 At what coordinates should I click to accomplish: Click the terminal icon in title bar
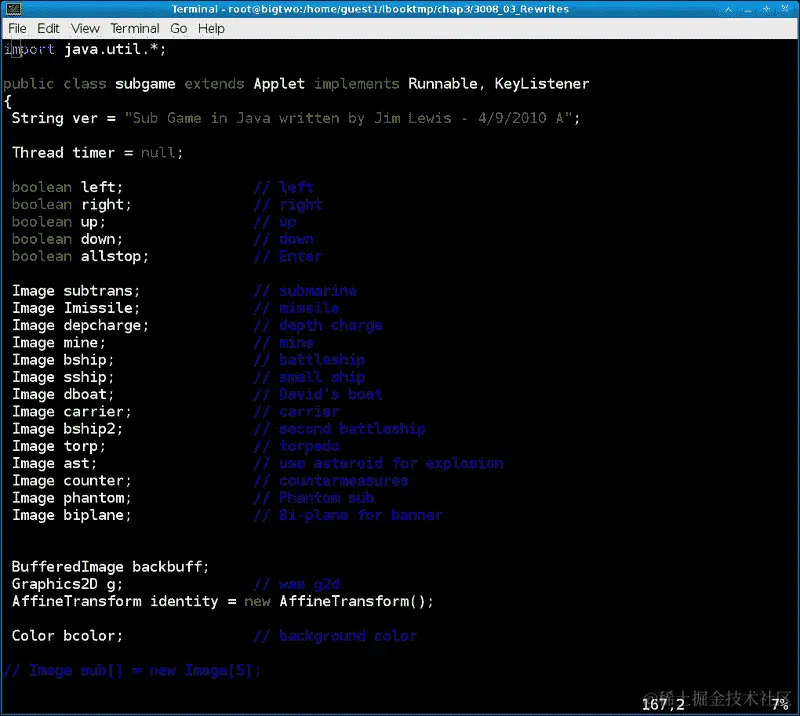click(14, 9)
